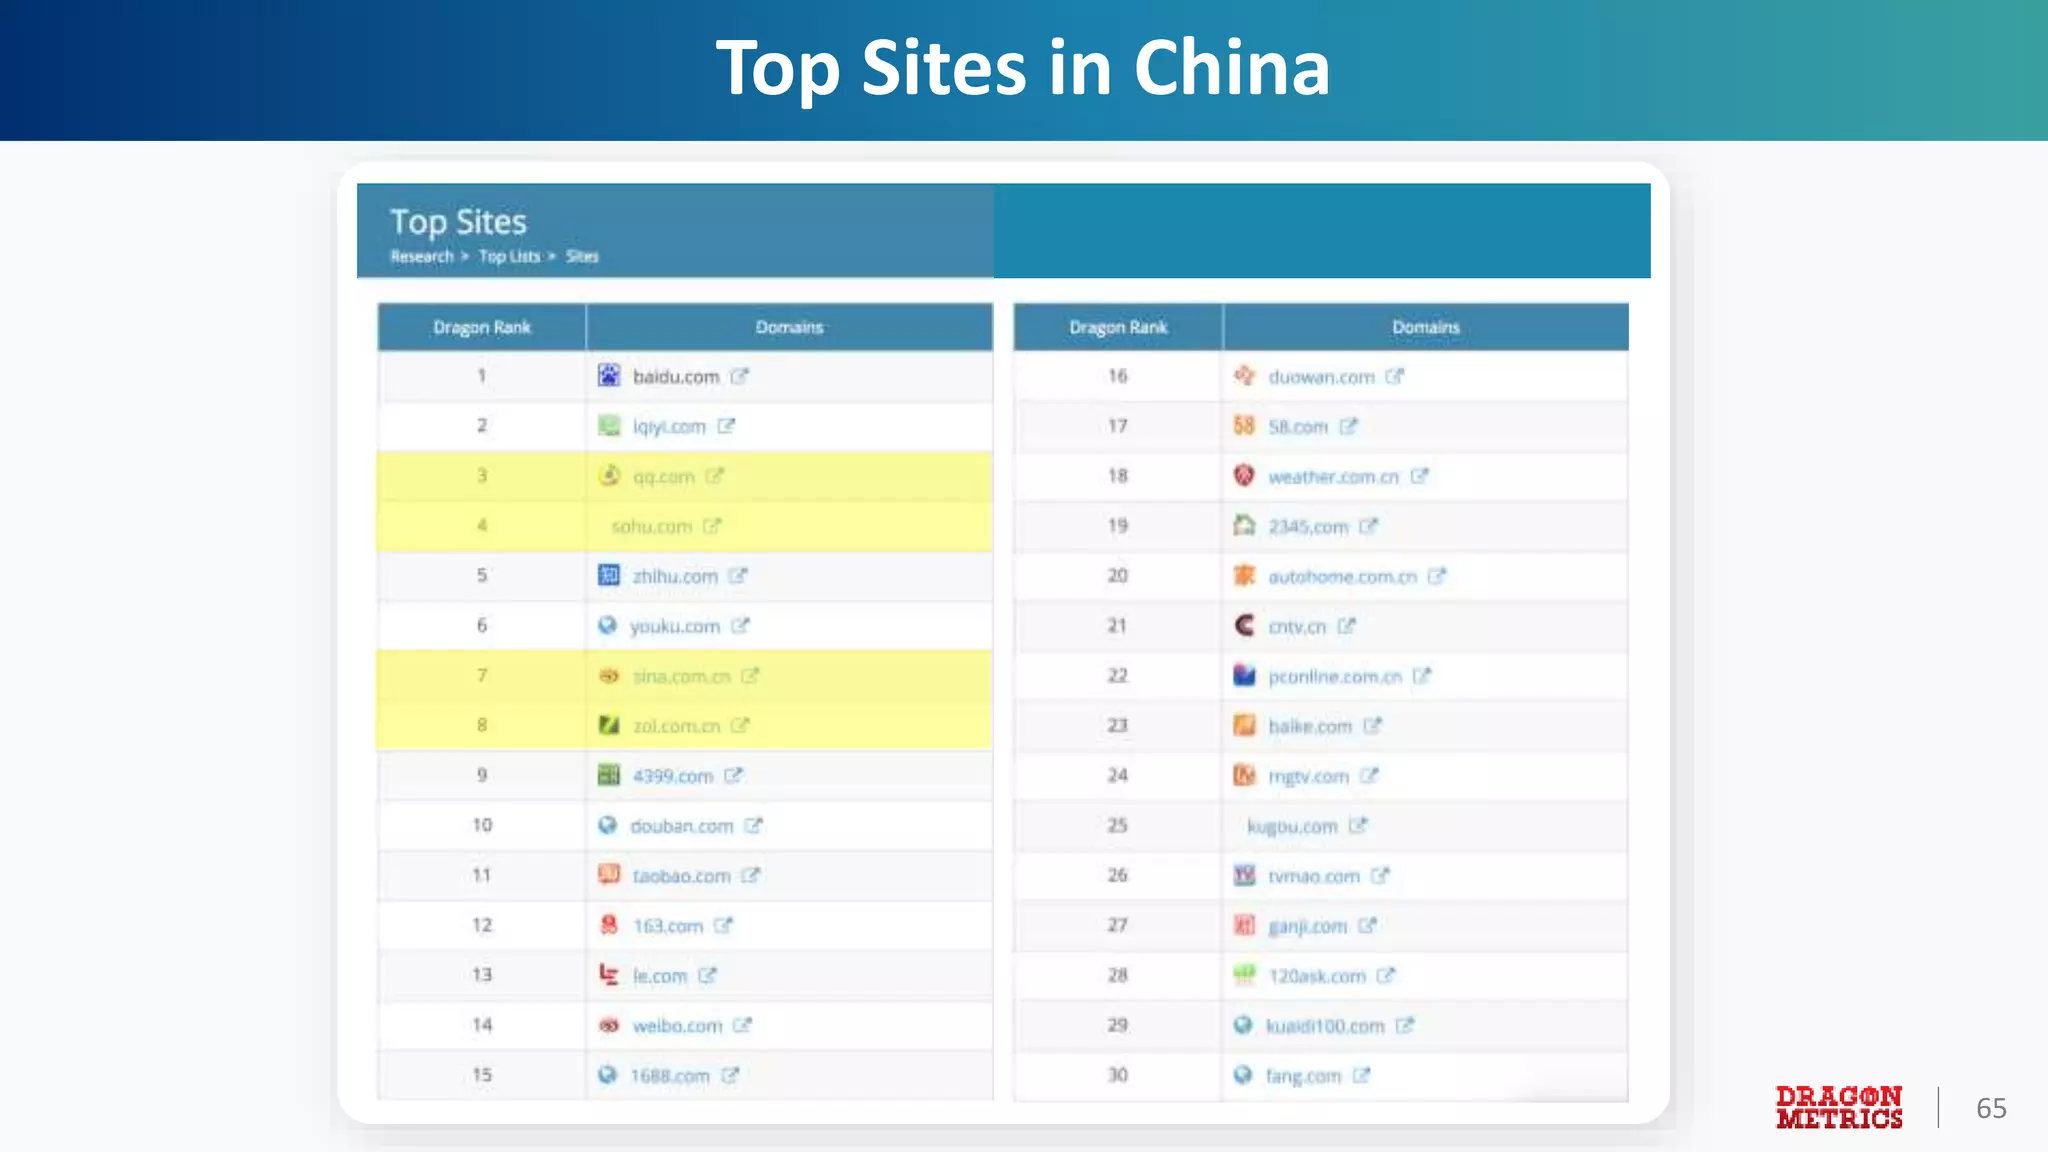Open the duowan.com domain link
This screenshot has height=1152, width=2048.
tap(1321, 377)
